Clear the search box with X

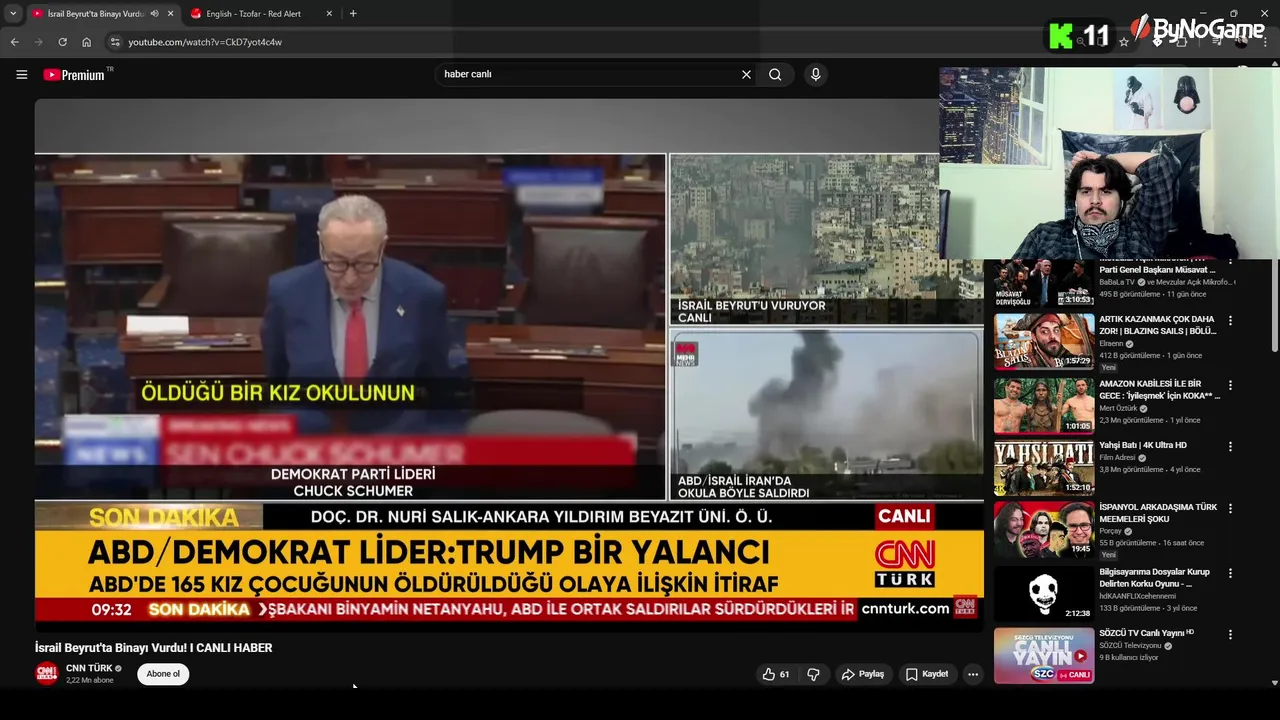(x=746, y=74)
